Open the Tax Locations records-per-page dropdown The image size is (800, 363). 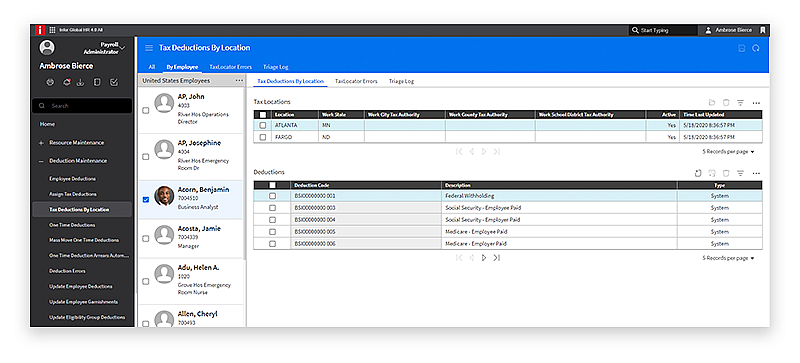[728, 152]
